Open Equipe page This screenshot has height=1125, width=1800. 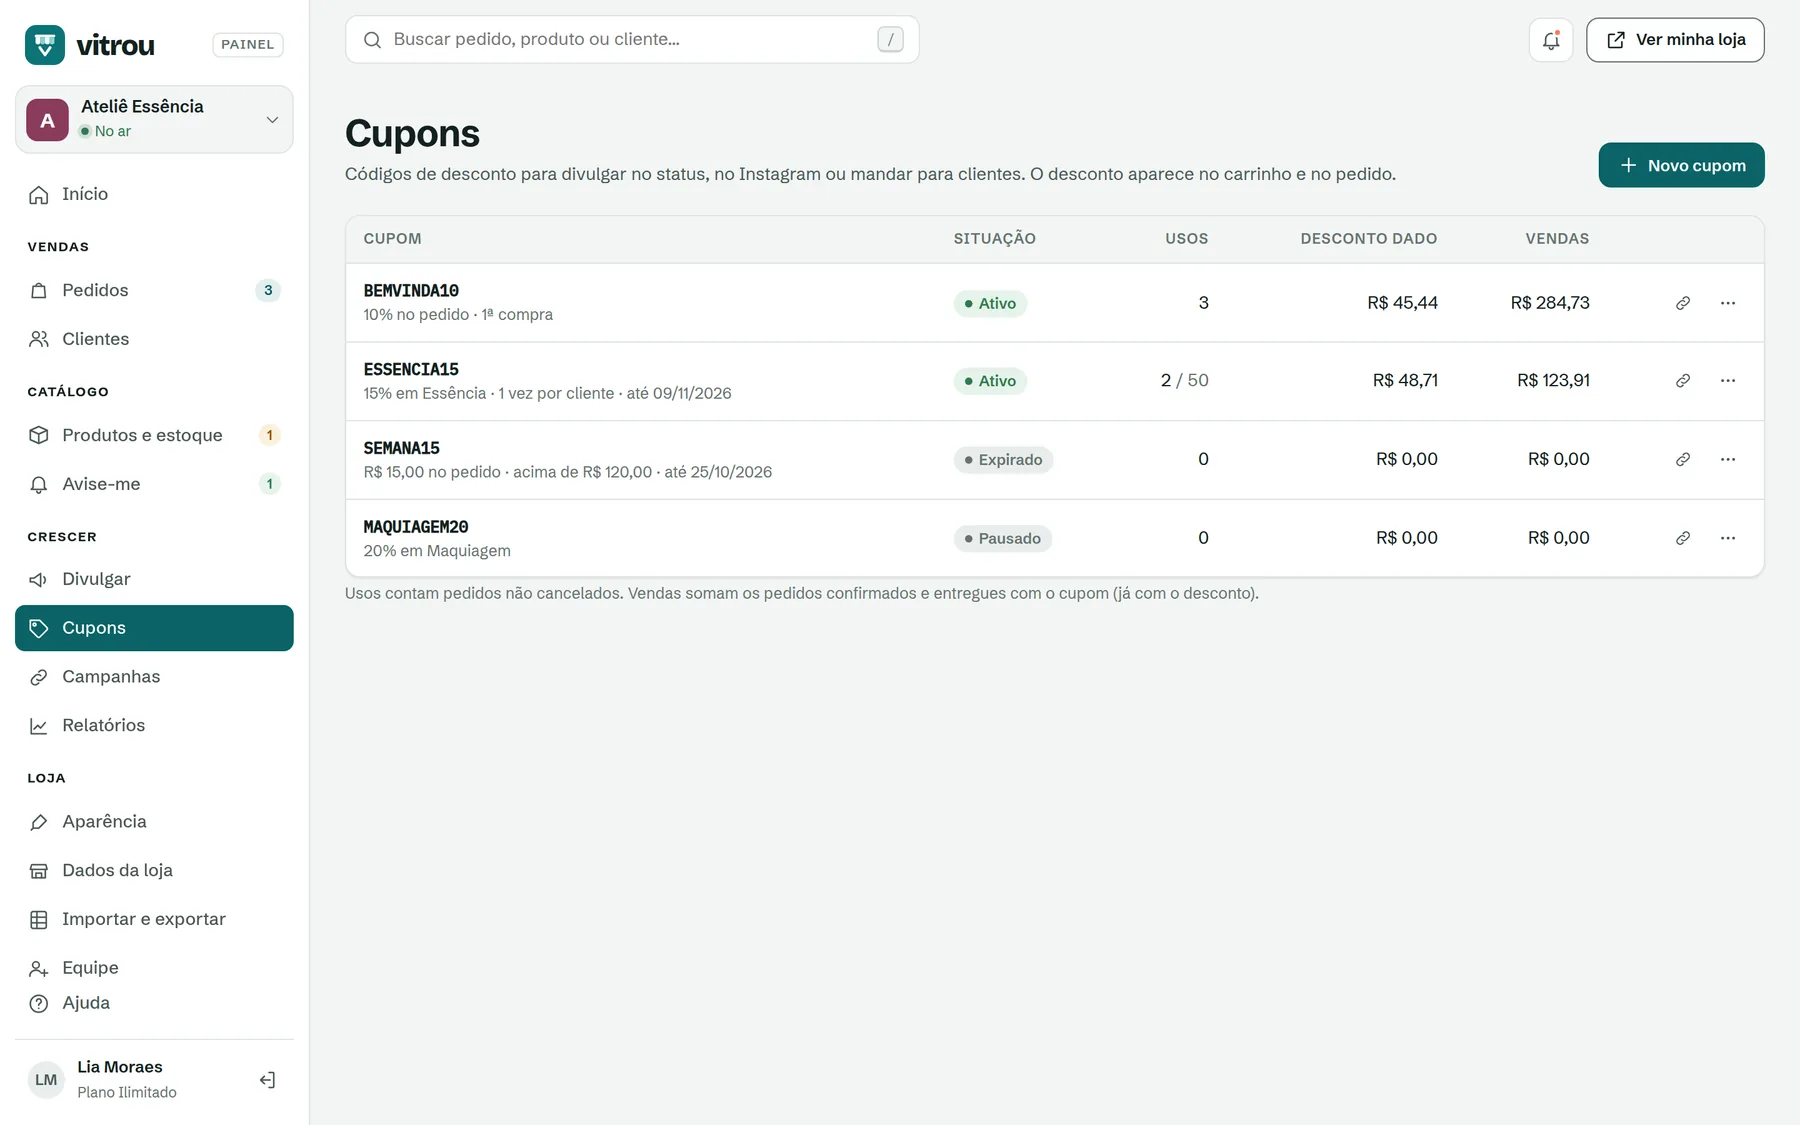coord(154,968)
